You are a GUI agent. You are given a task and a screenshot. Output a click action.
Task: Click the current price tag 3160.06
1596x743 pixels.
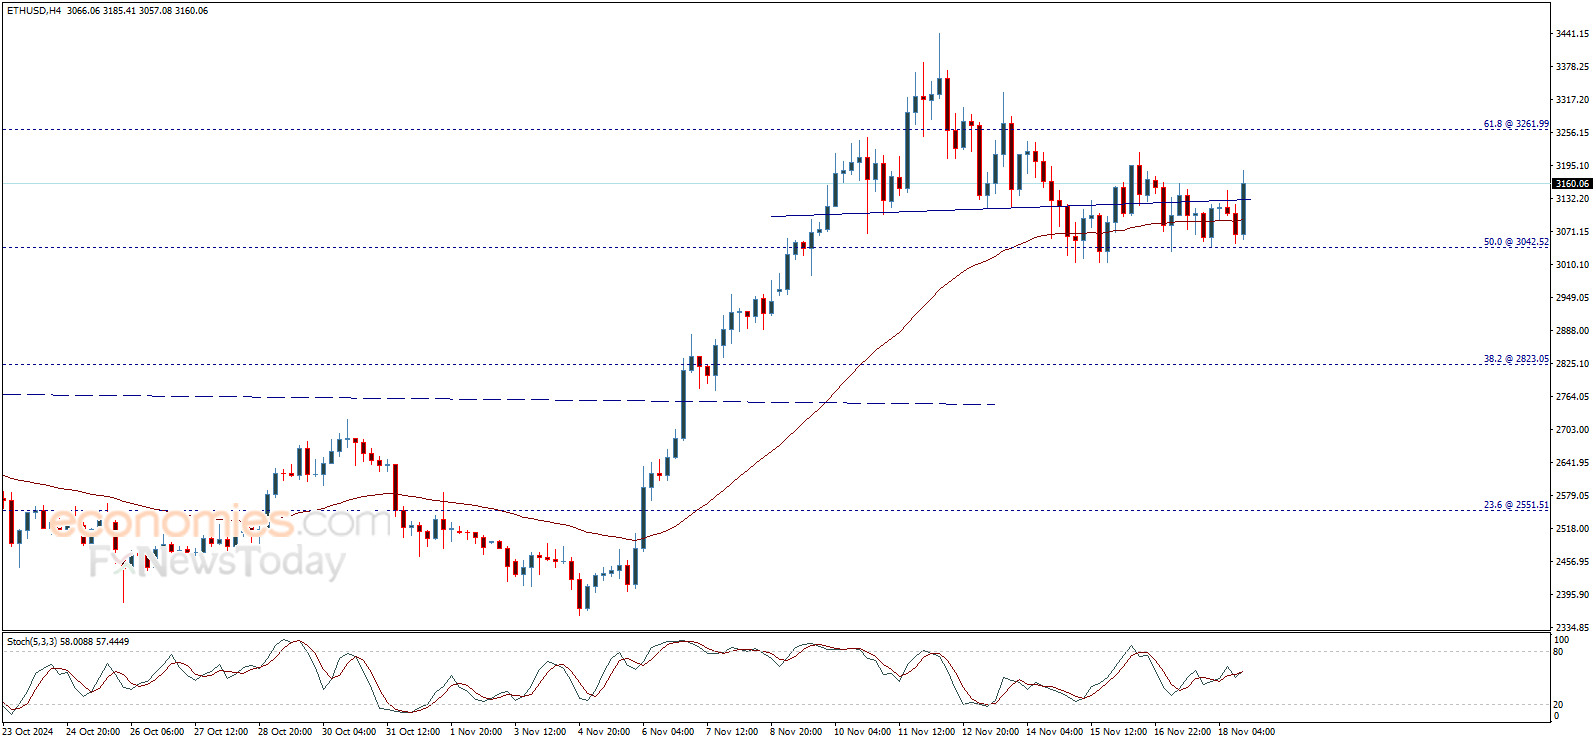tap(1571, 184)
